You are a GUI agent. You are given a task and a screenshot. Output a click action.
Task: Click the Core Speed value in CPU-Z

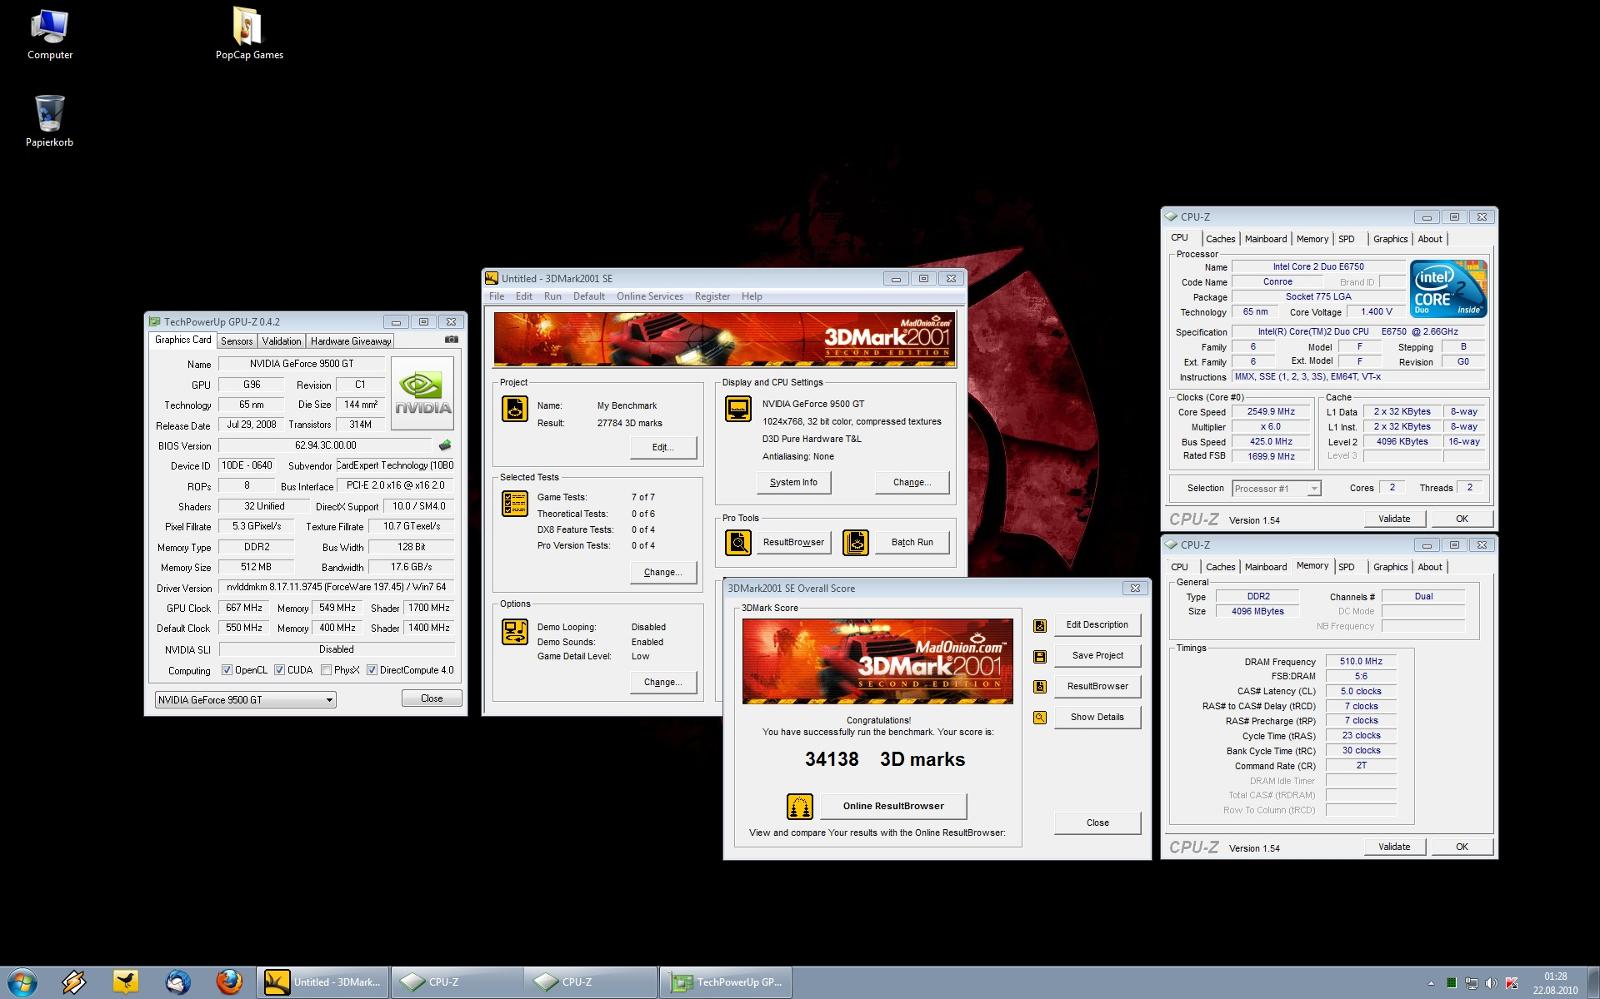(x=1270, y=412)
